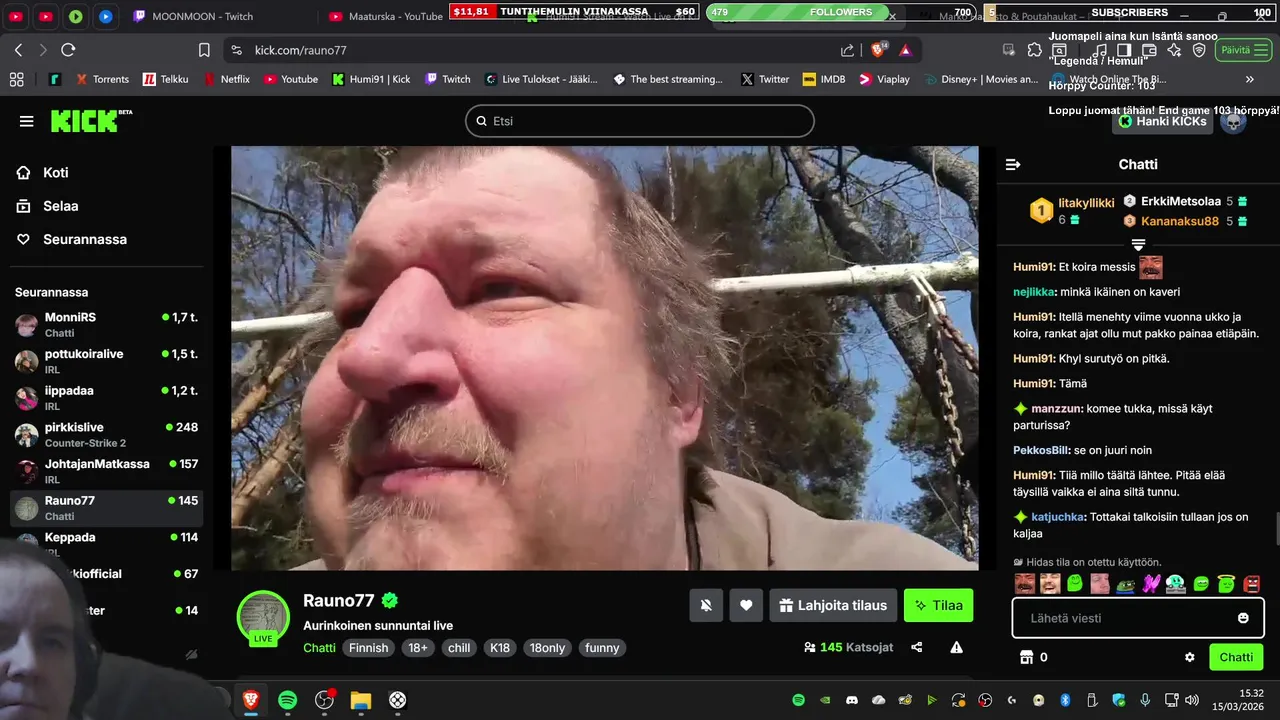Toggle stream notifications bell for Rauno77
The height and width of the screenshot is (720, 1280).
pyautogui.click(x=706, y=605)
